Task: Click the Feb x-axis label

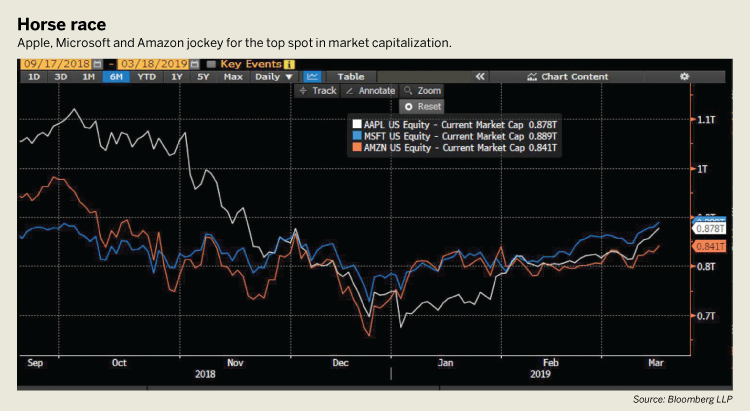Action: (x=551, y=363)
